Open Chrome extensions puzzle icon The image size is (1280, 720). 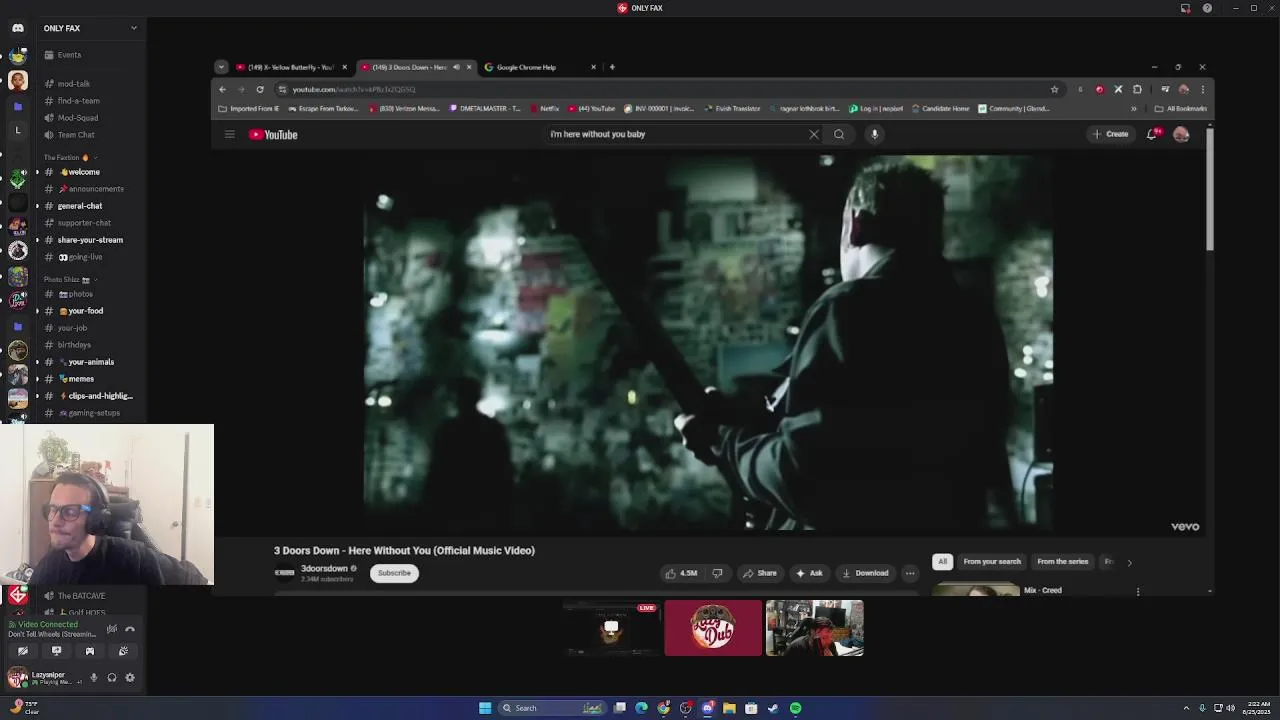click(x=1137, y=89)
